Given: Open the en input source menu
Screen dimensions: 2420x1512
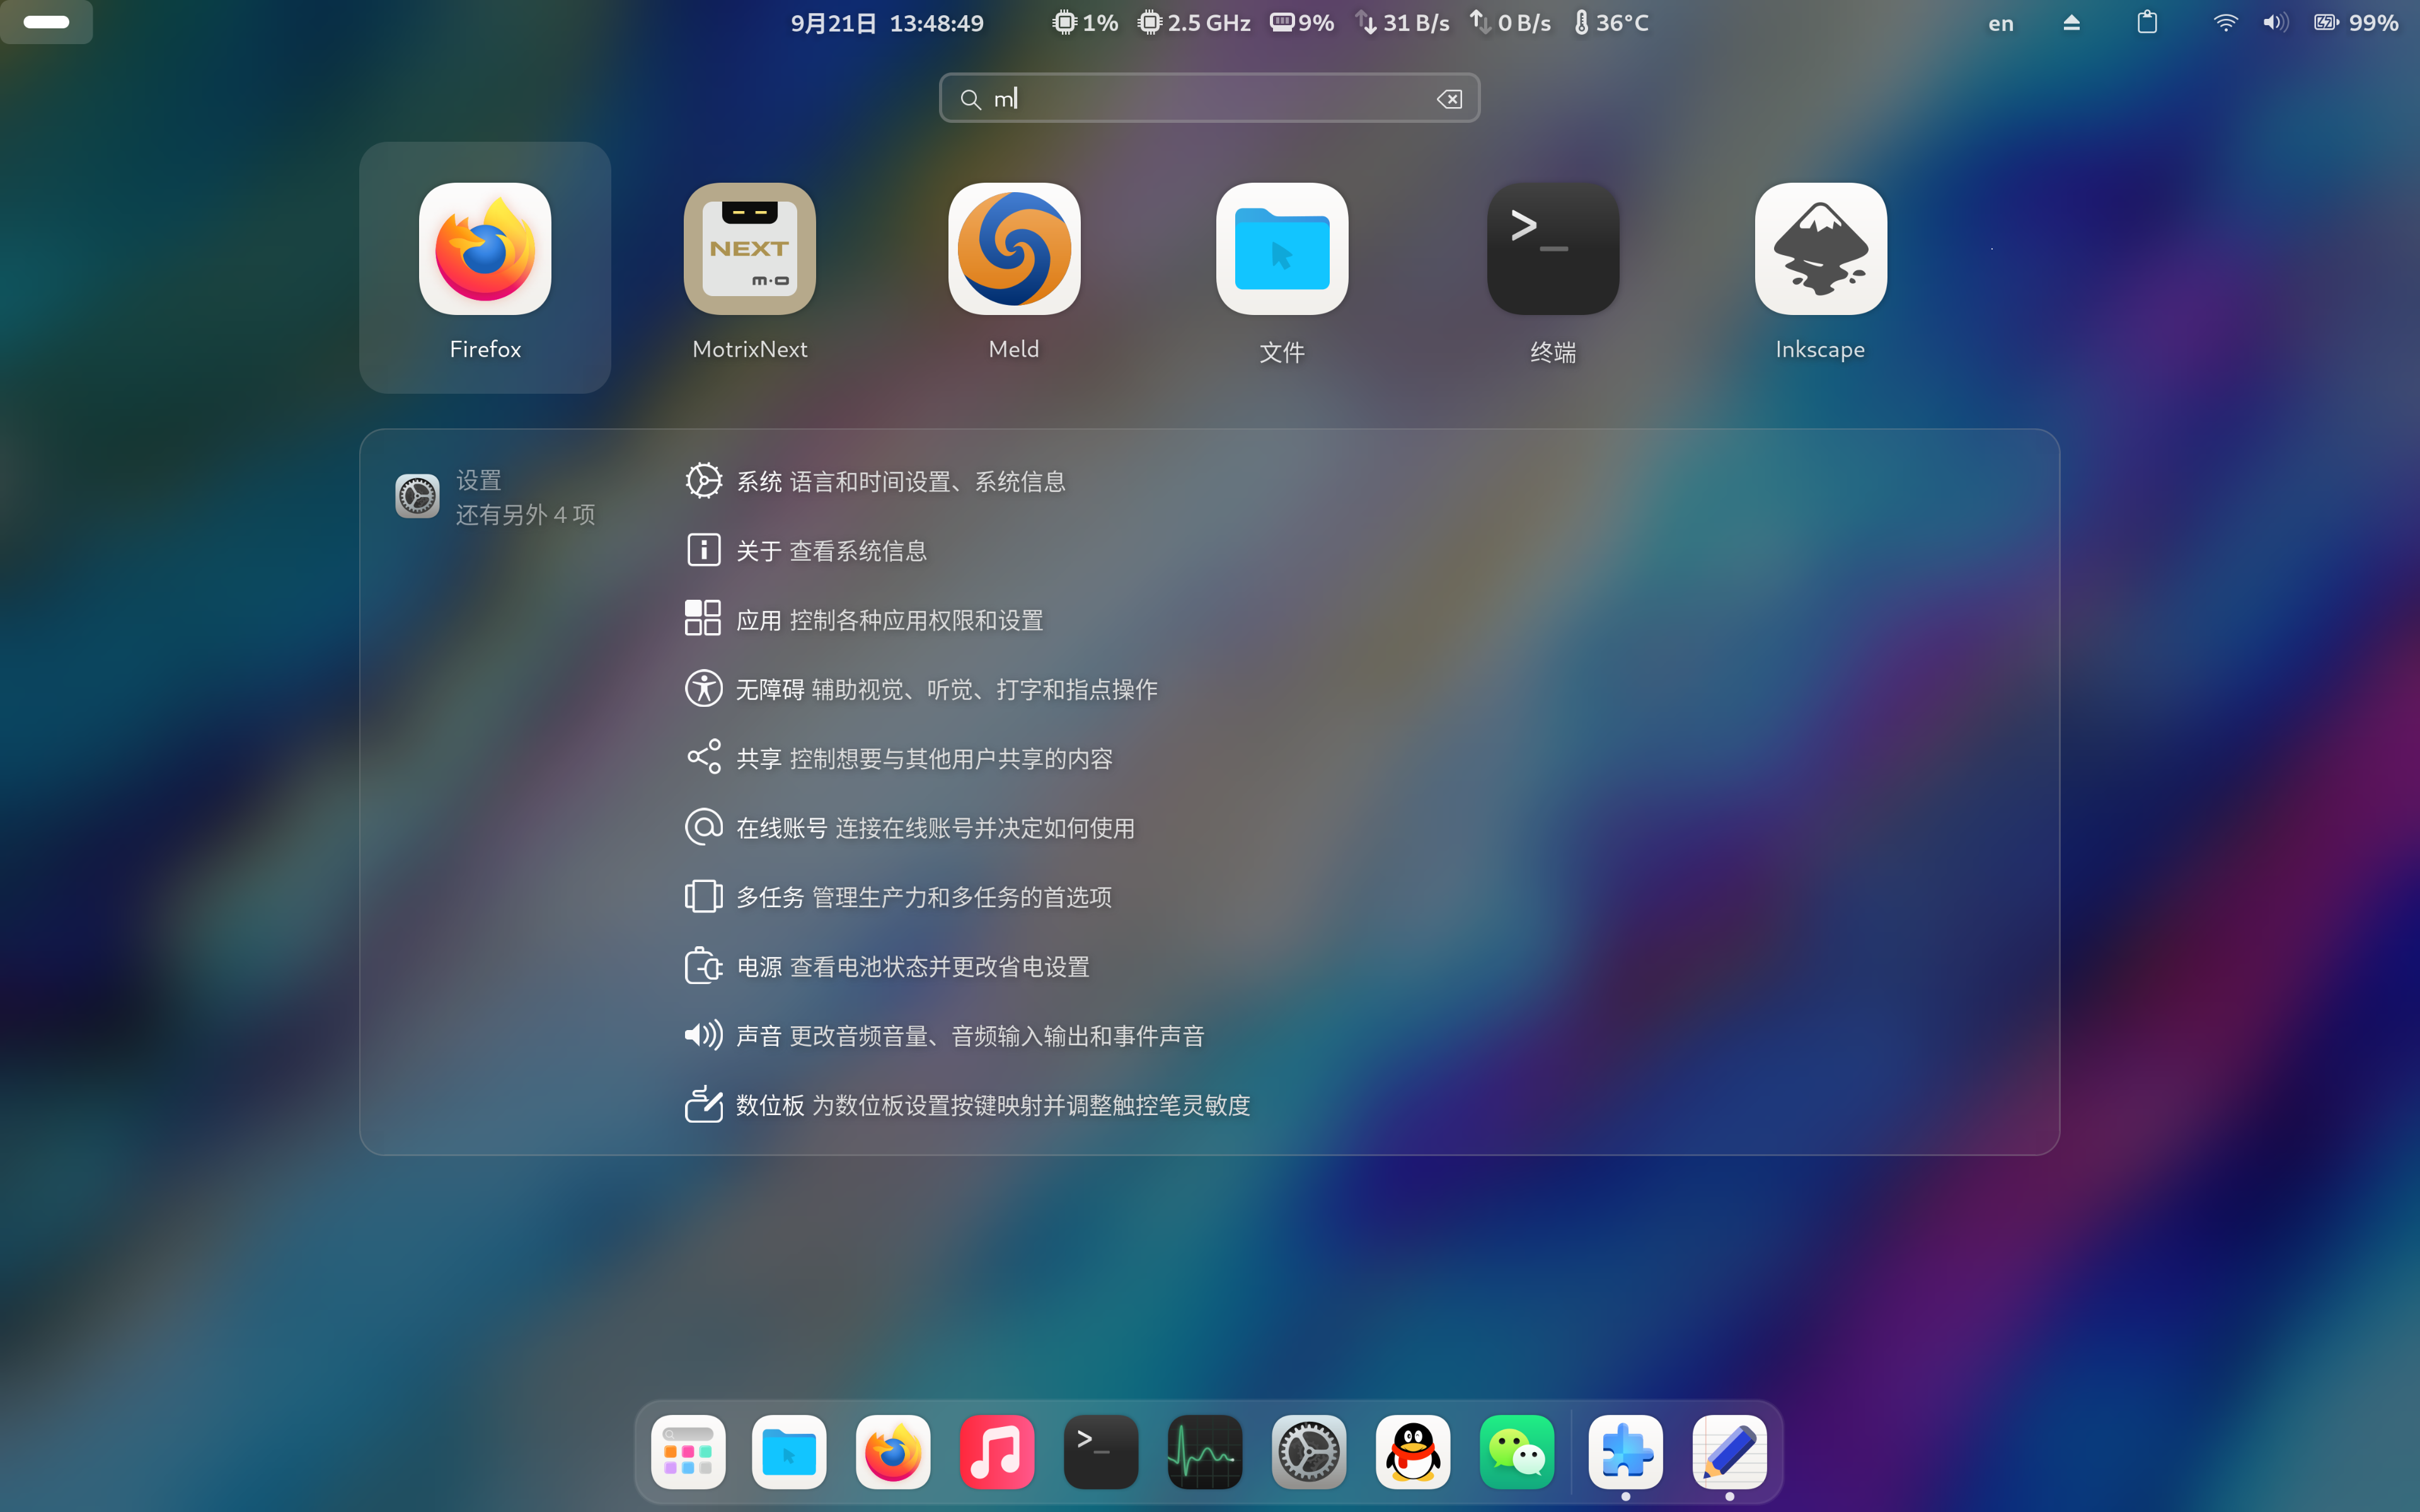Looking at the screenshot, I should coord(2001,23).
